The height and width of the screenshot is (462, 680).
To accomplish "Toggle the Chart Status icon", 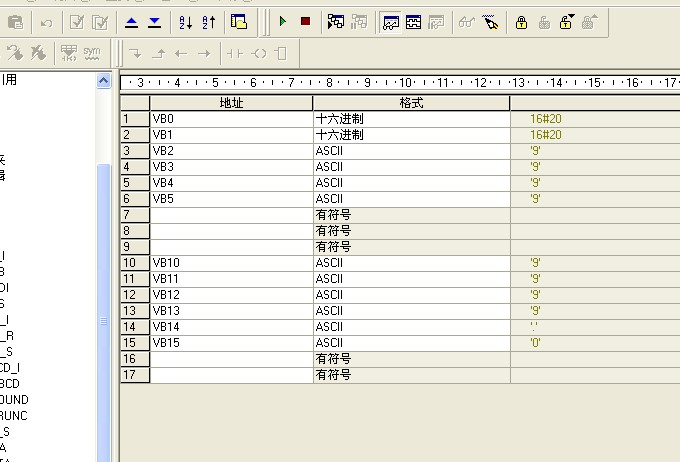I will pos(391,22).
